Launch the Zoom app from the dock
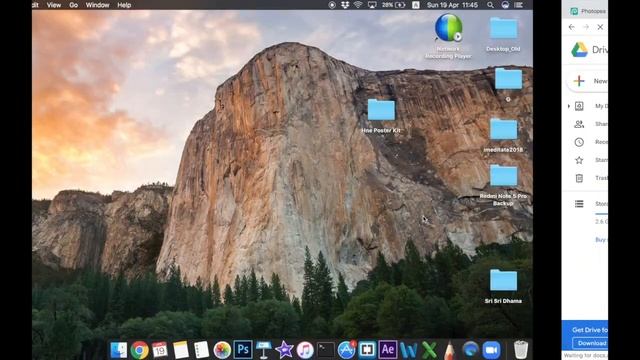 coord(491,350)
